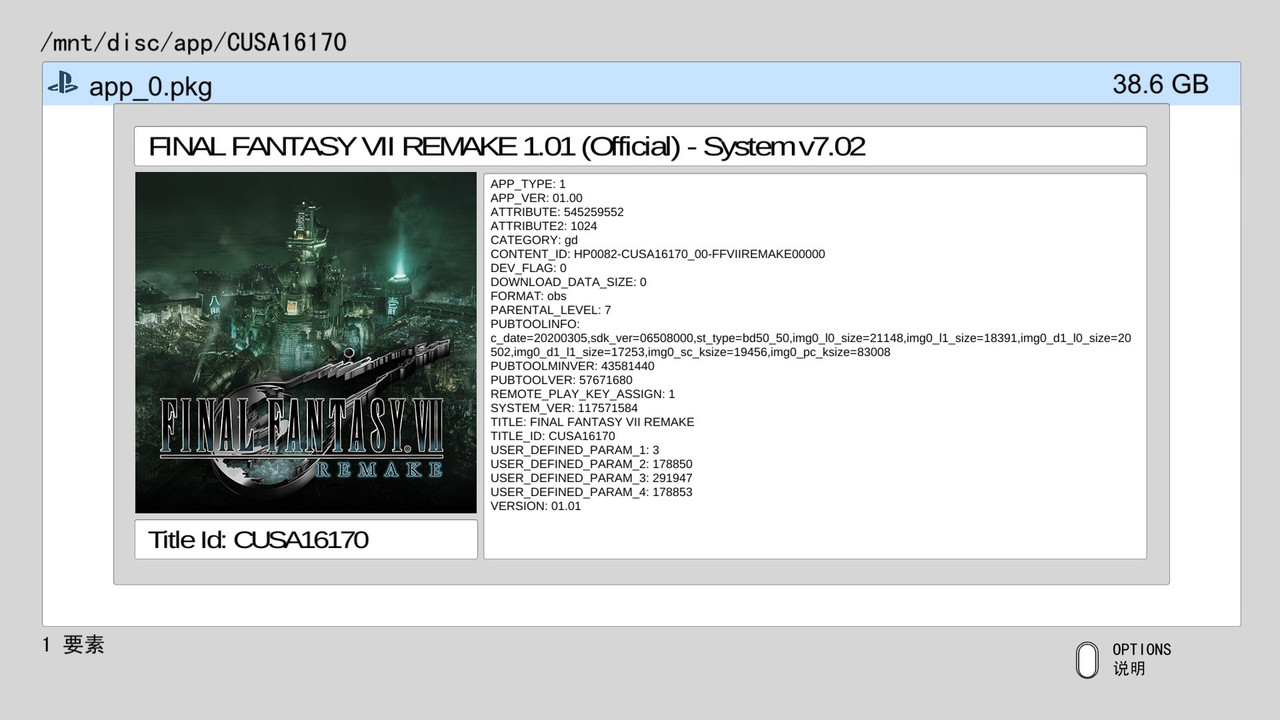Click the ATTRIBUTE2: 1024 line
Viewport: 1280px width, 720px height.
pos(544,226)
